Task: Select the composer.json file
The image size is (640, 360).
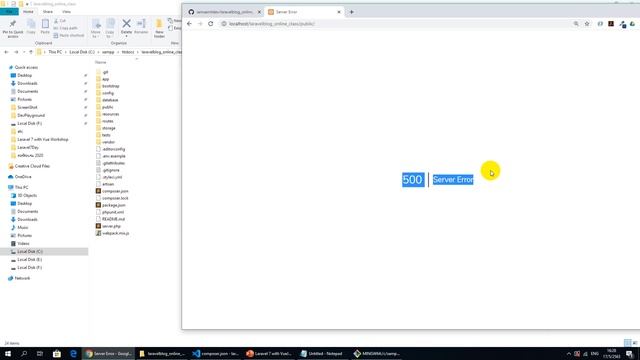Action: [x=115, y=191]
